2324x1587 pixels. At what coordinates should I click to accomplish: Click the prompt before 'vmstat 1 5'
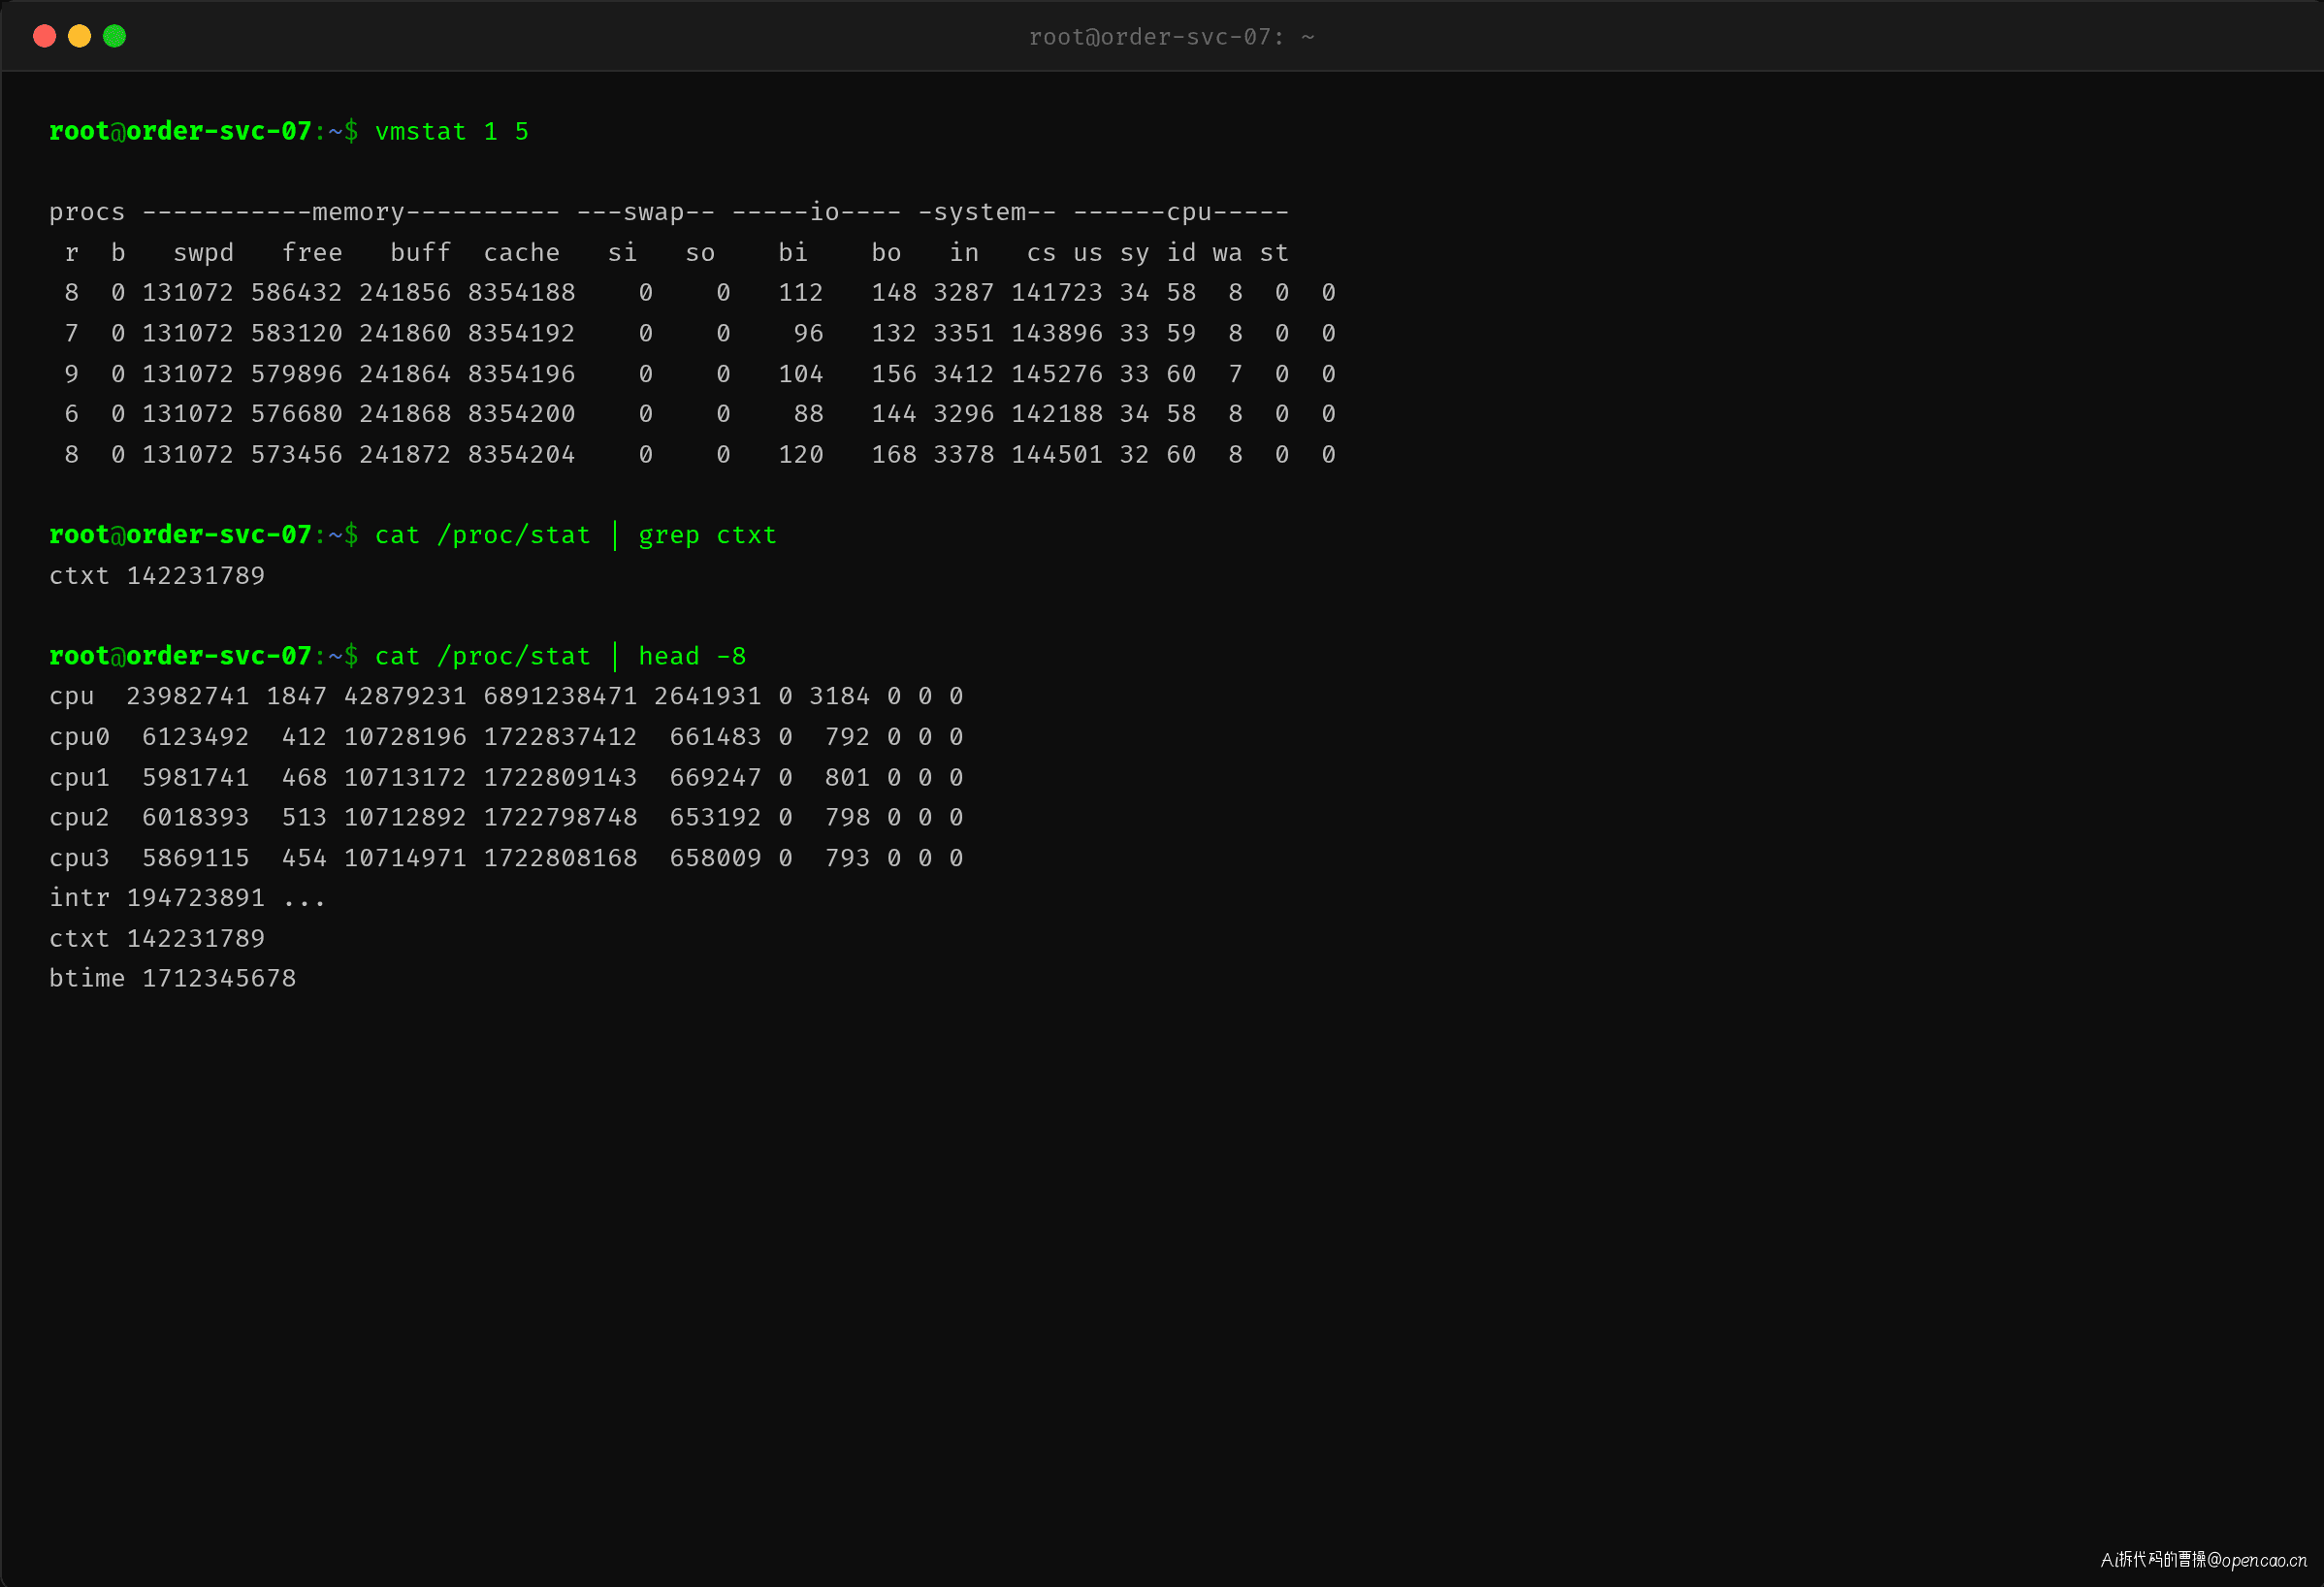tap(204, 132)
